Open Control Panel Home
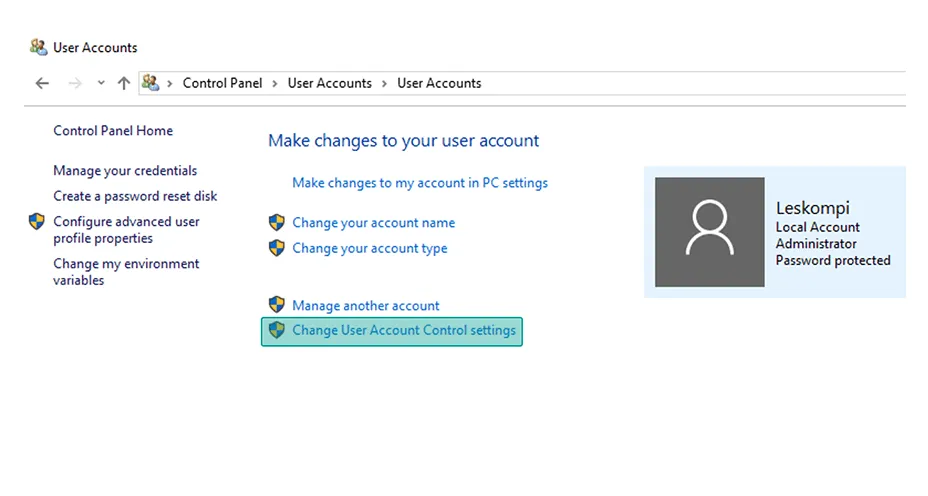 tap(113, 131)
